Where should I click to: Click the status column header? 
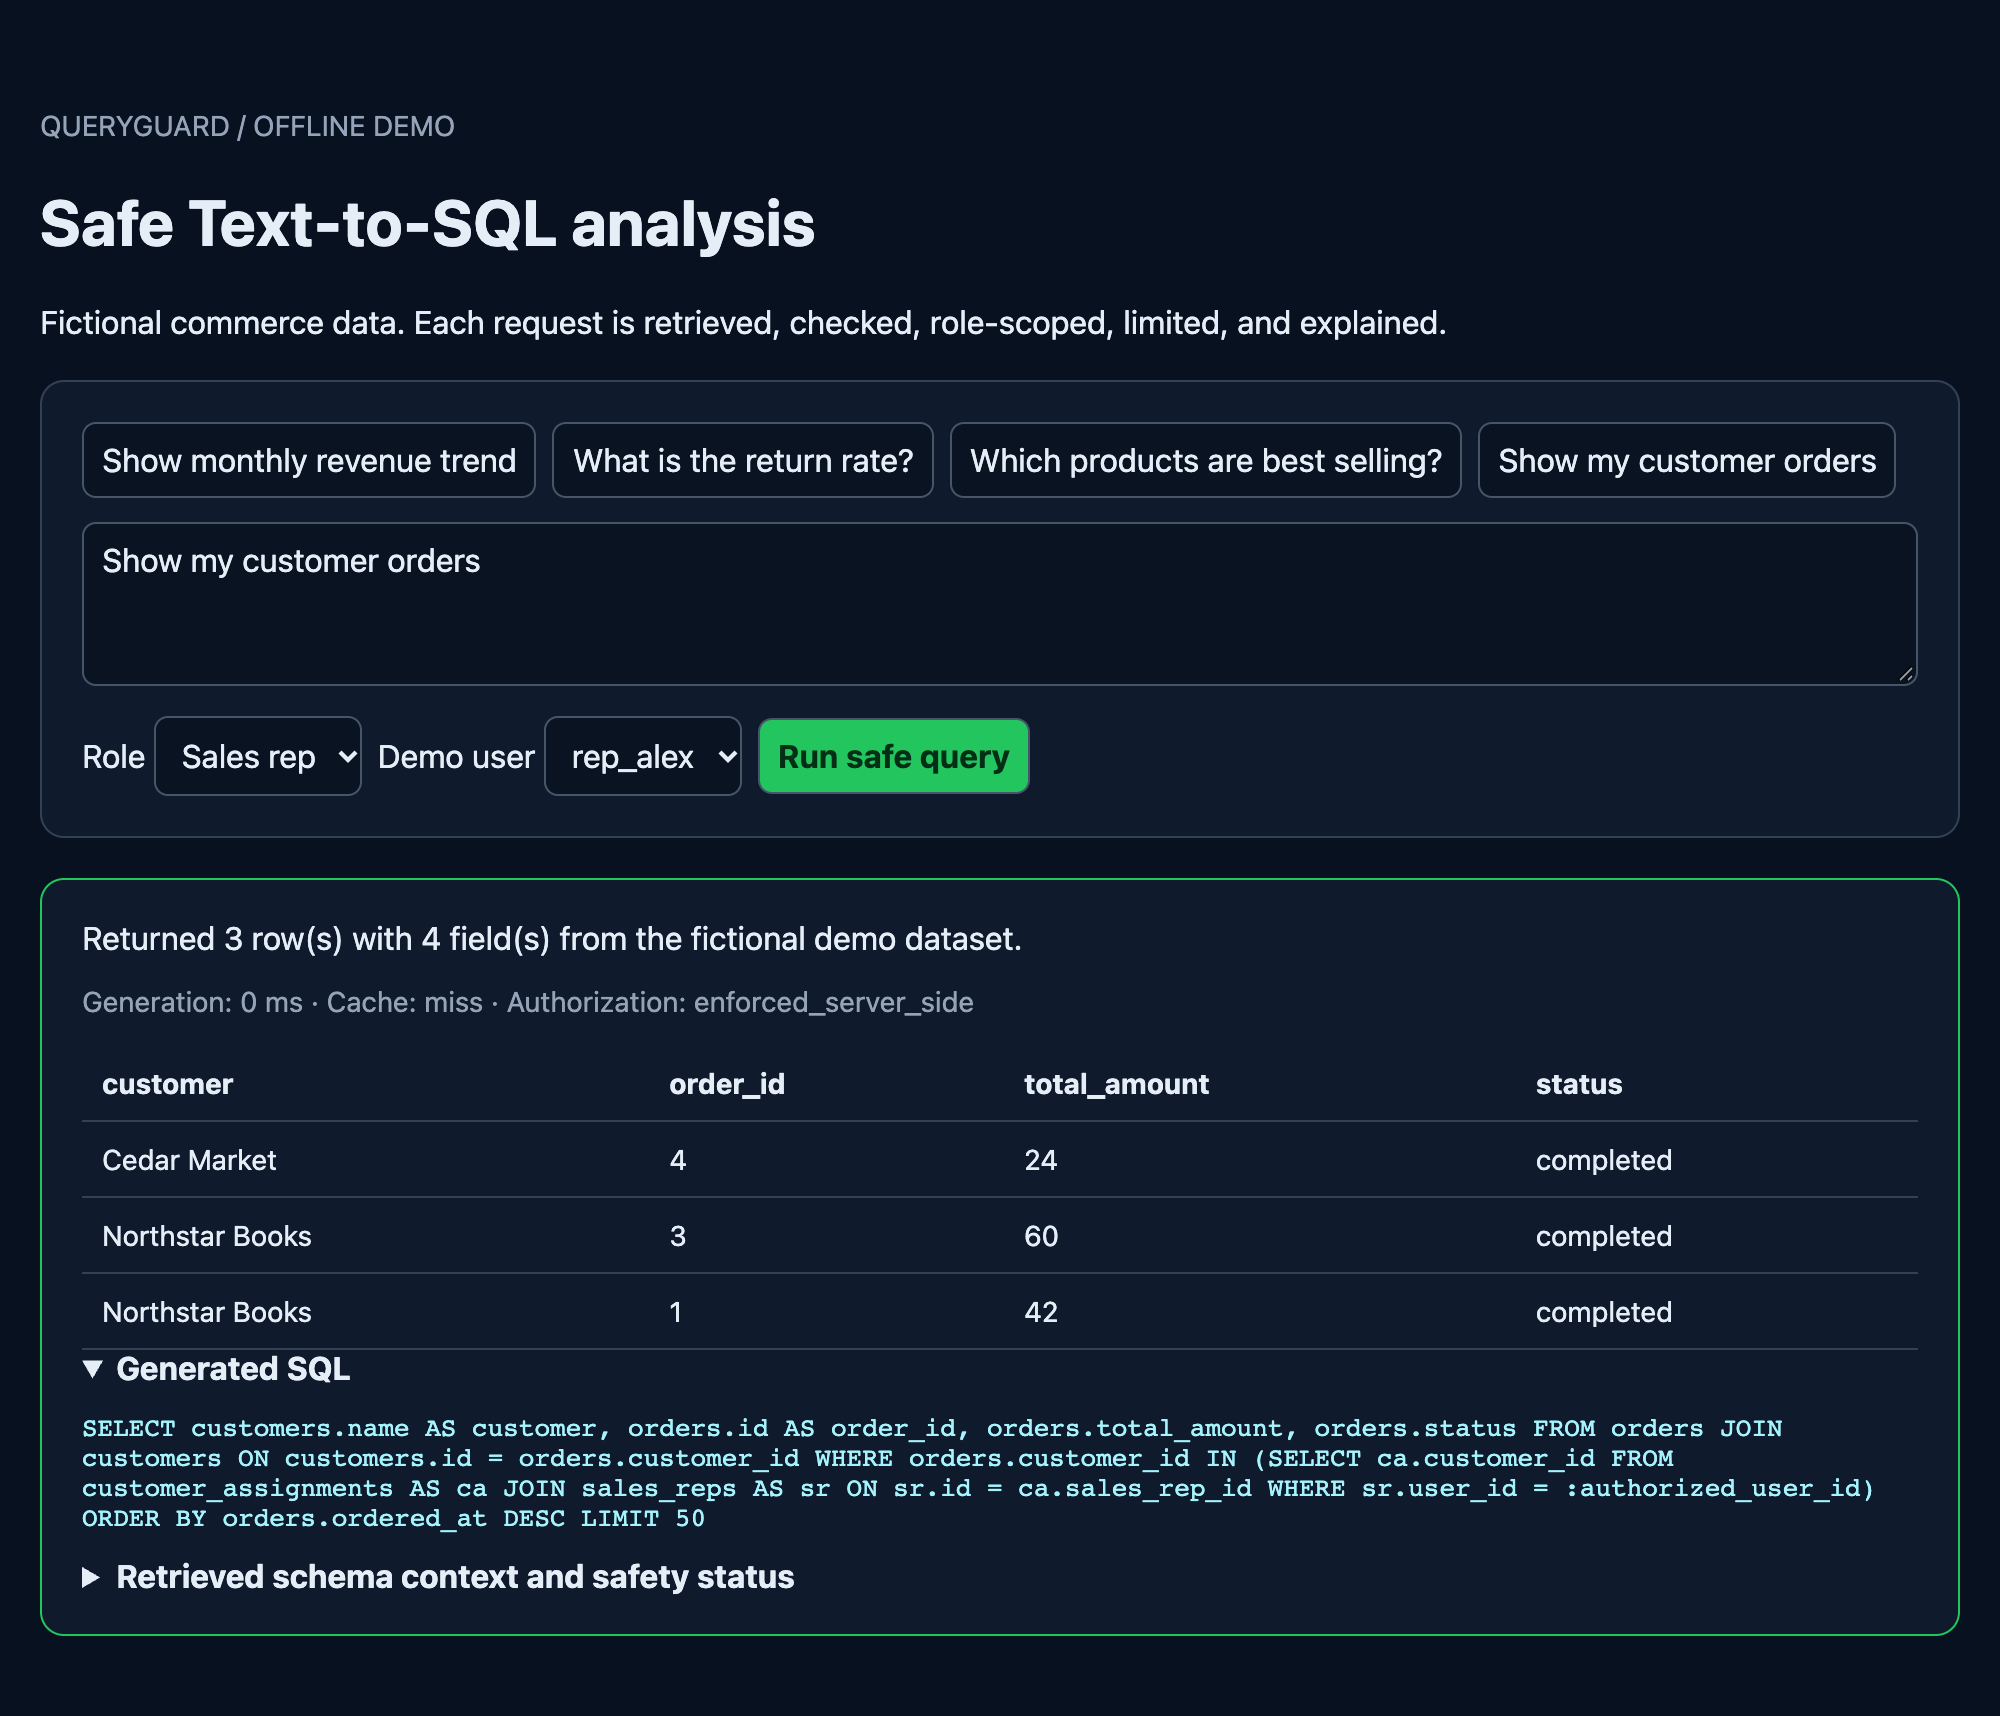pos(1579,1084)
